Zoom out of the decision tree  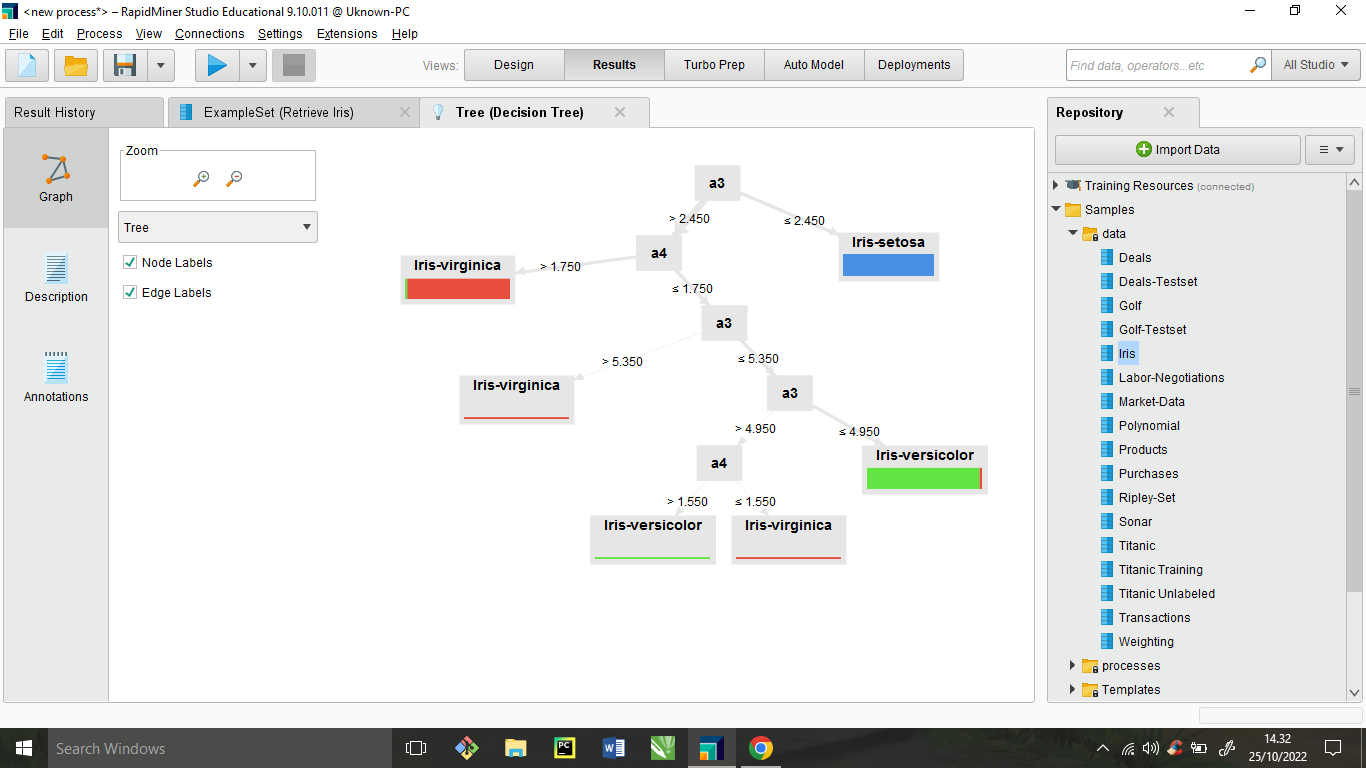234,179
